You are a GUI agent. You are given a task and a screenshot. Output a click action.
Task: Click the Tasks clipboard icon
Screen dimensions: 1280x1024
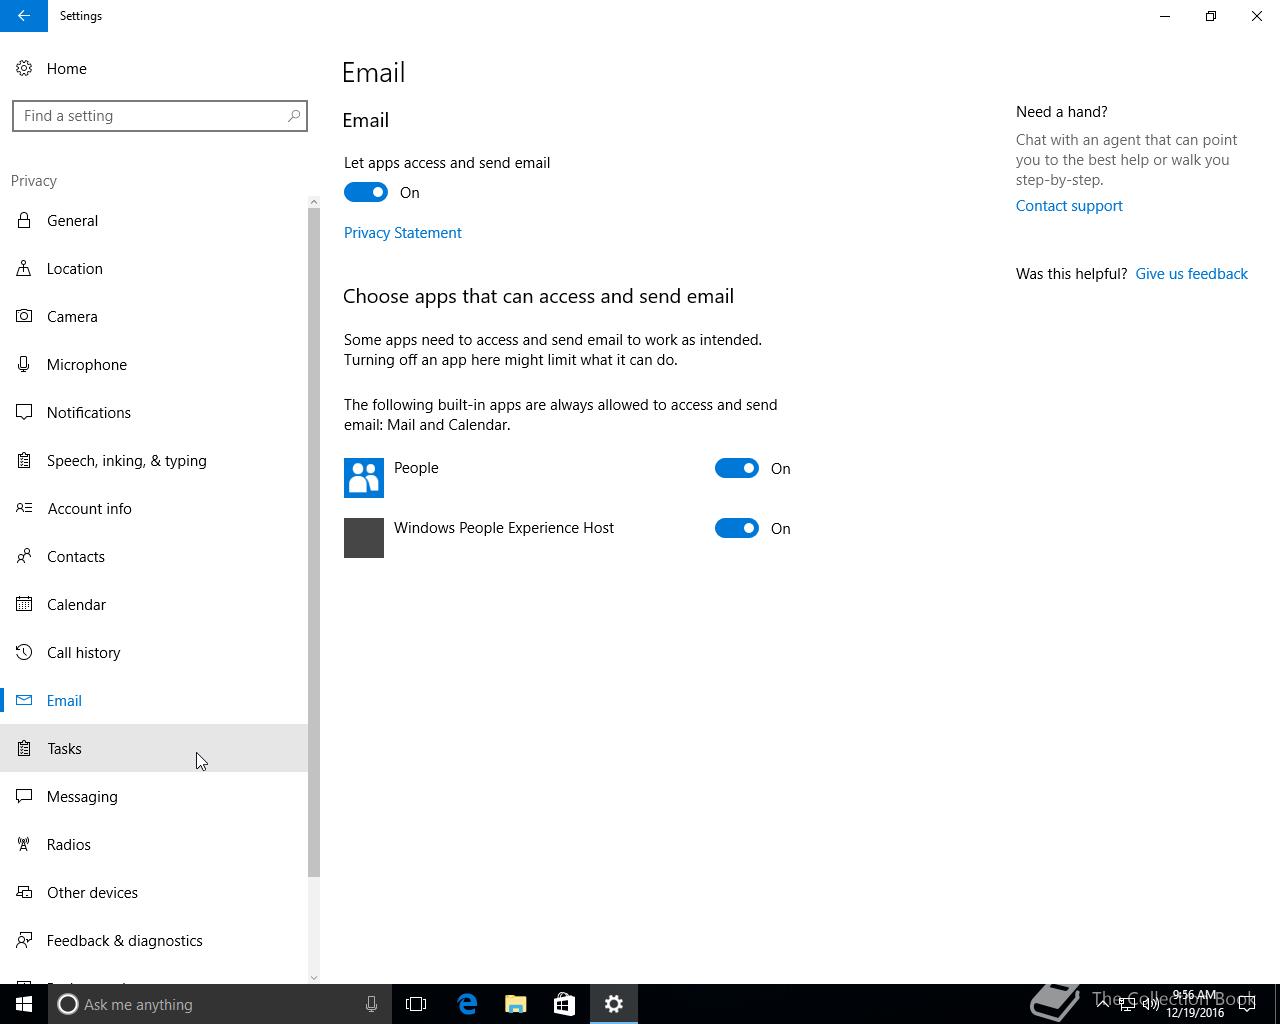[x=24, y=748]
